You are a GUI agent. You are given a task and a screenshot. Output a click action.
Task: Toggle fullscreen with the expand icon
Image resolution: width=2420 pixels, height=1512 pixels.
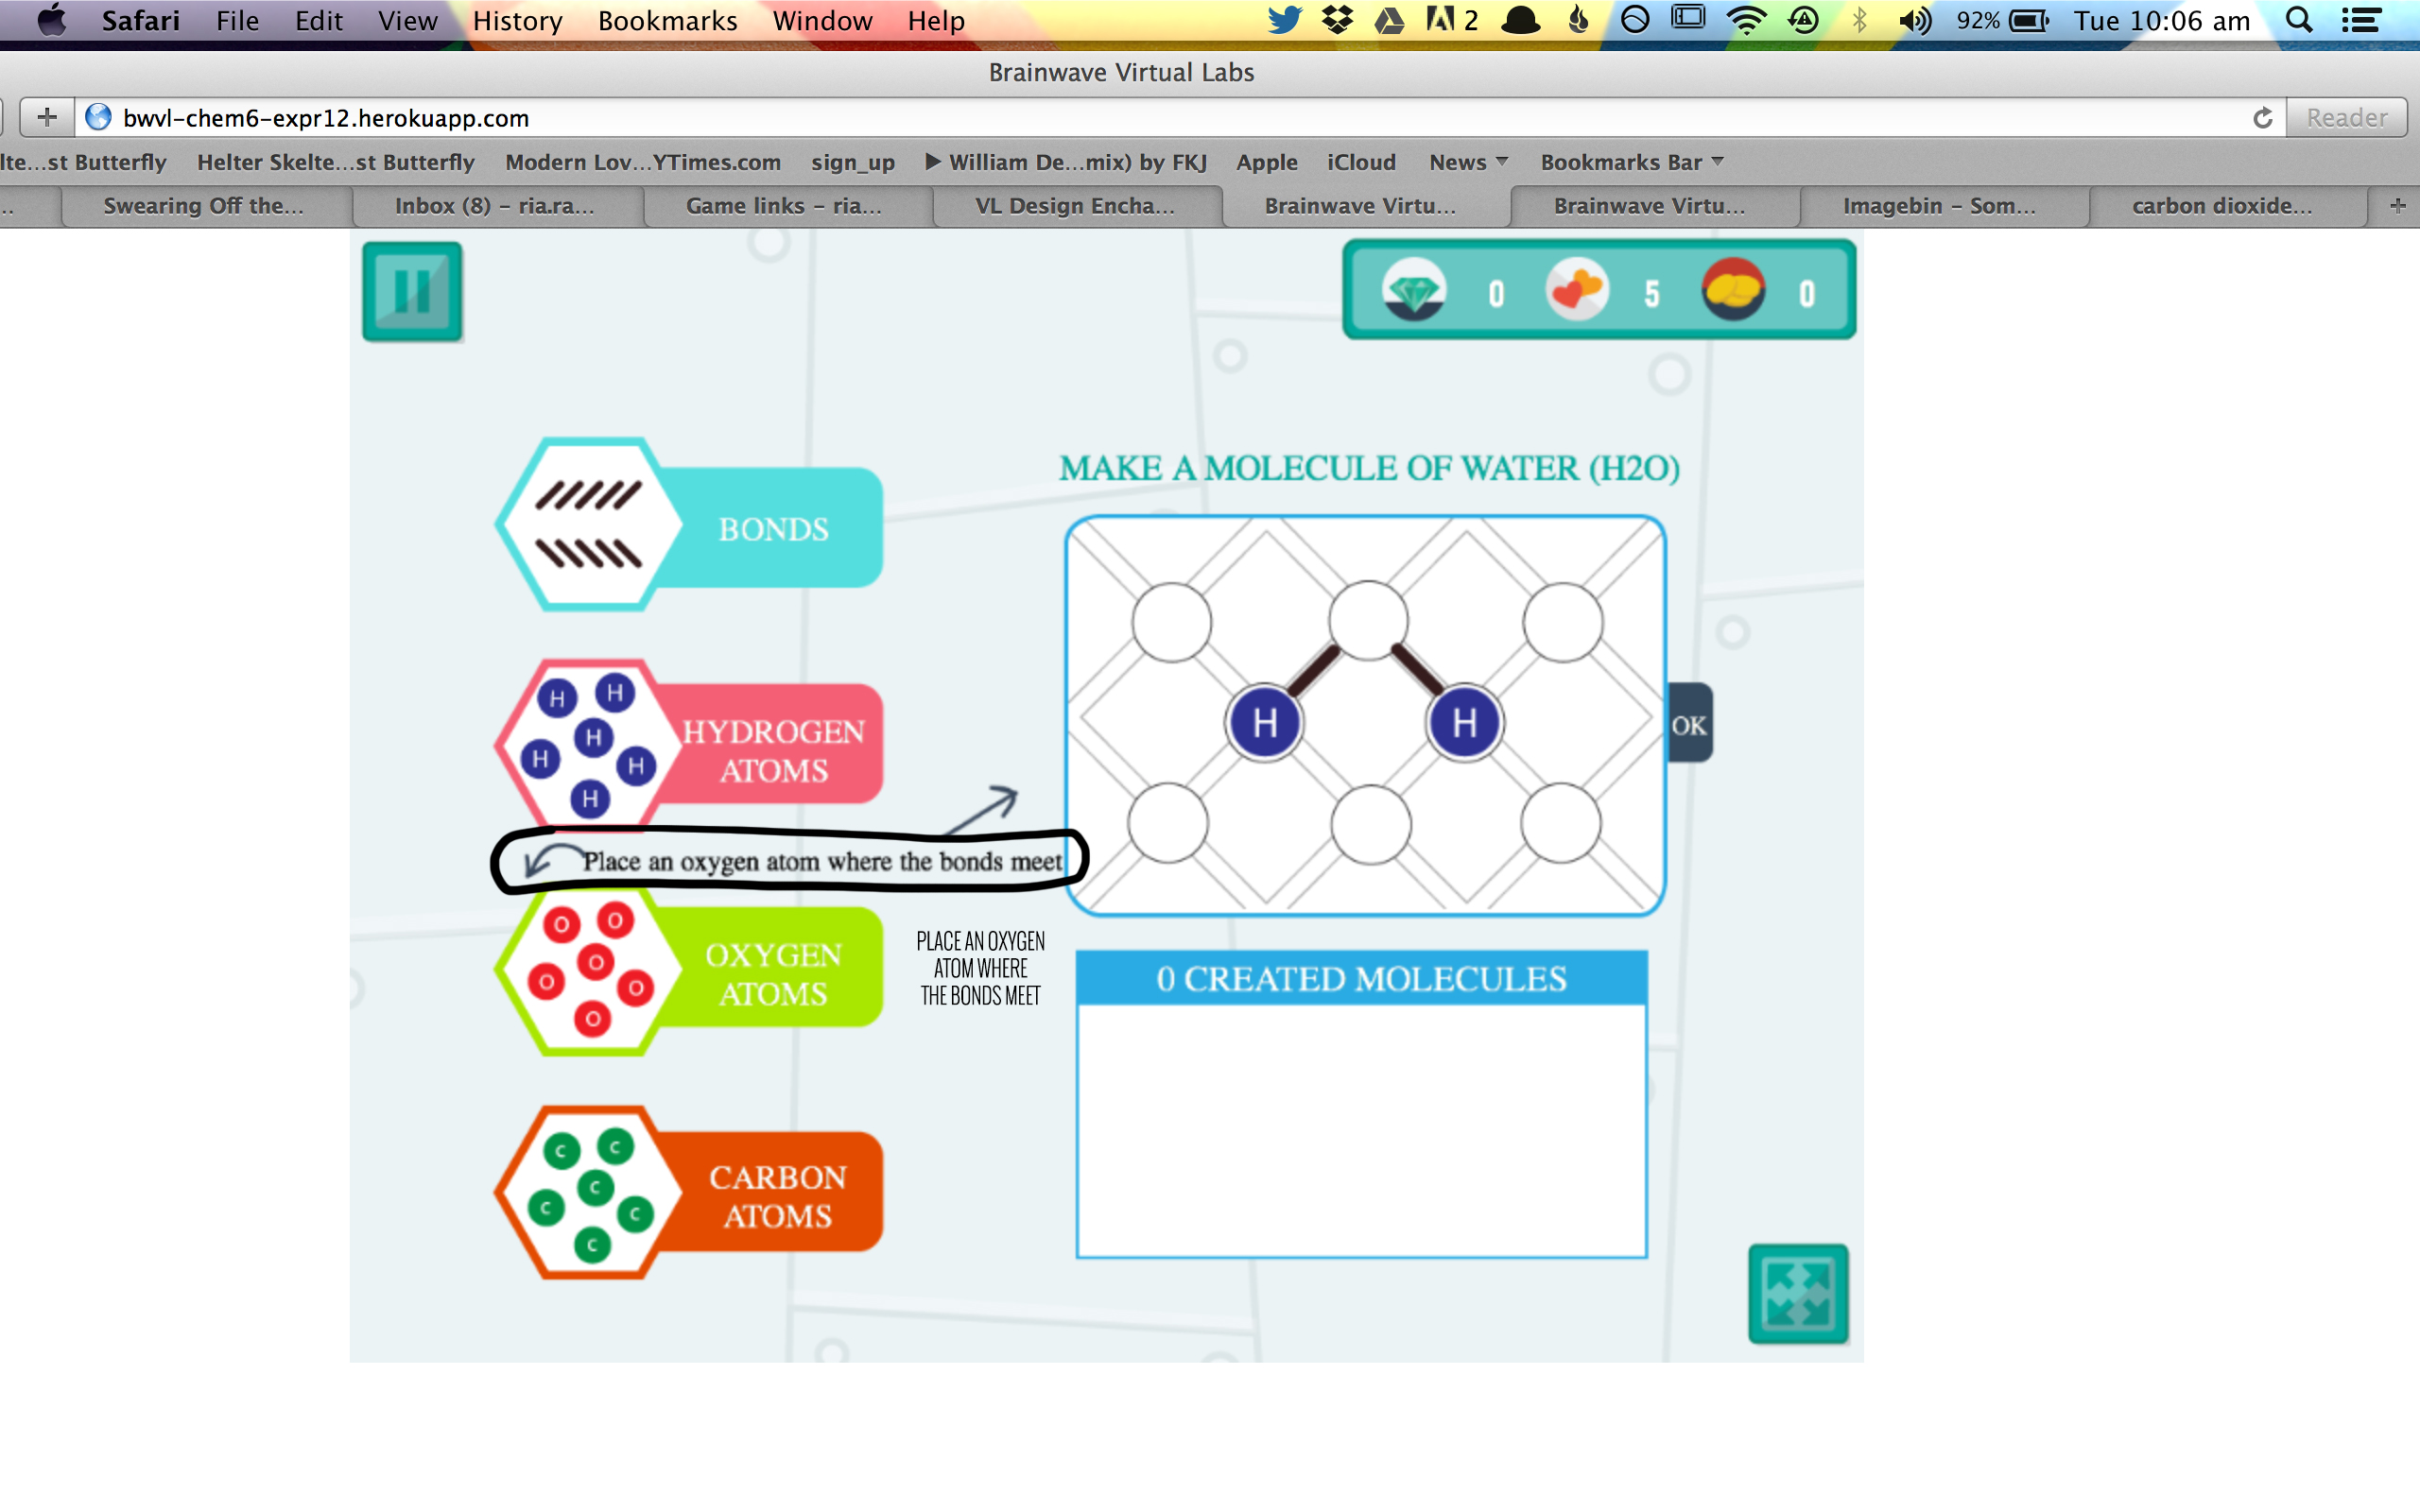pyautogui.click(x=1797, y=1294)
